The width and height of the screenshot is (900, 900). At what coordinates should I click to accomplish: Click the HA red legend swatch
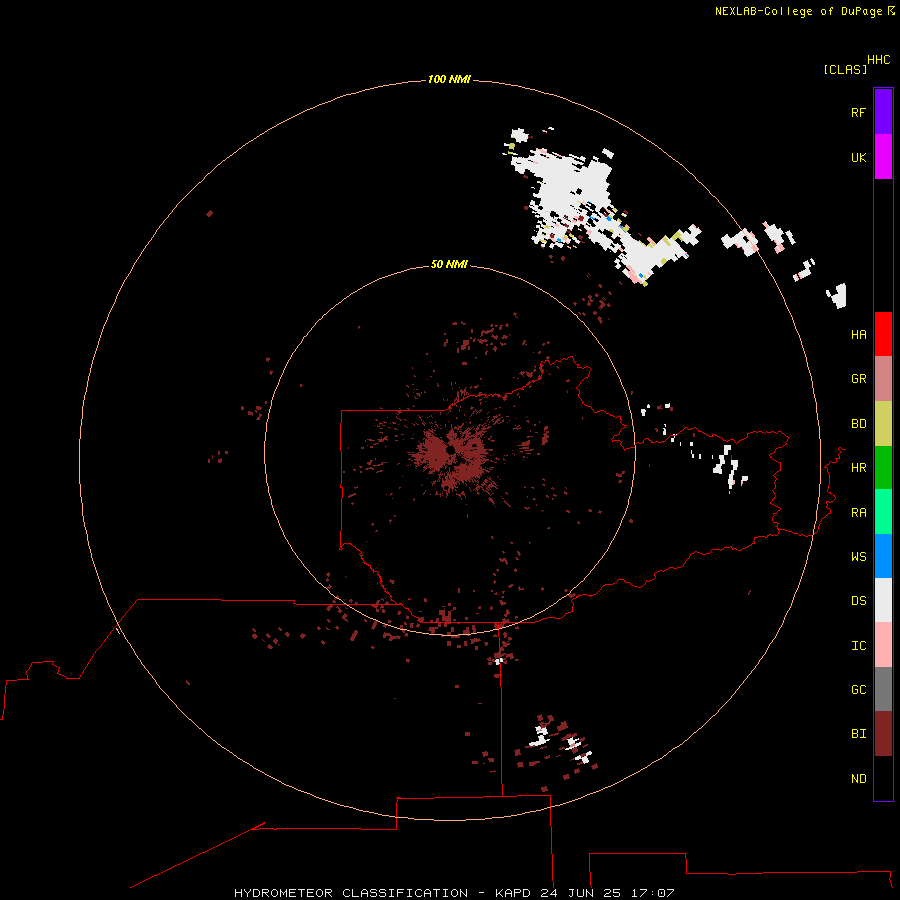[x=883, y=334]
